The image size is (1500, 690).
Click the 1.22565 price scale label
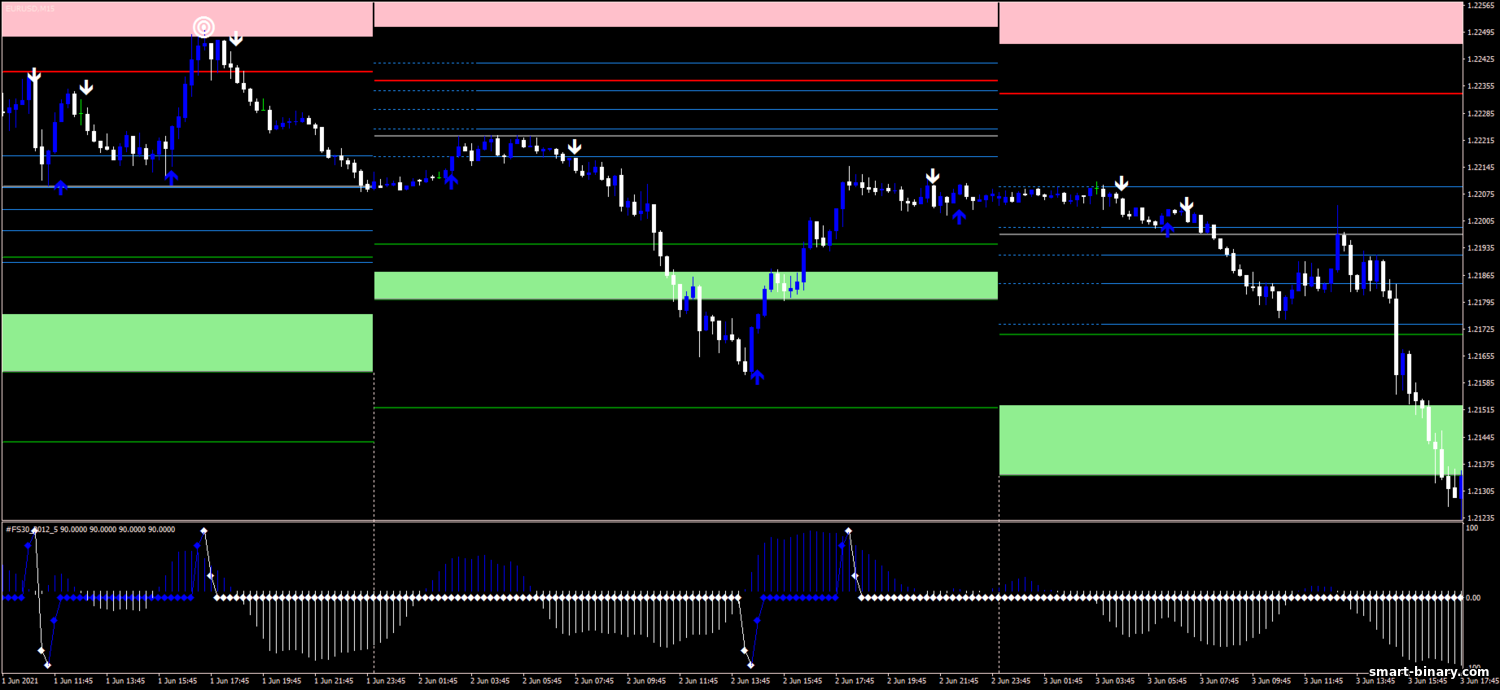point(1482,5)
